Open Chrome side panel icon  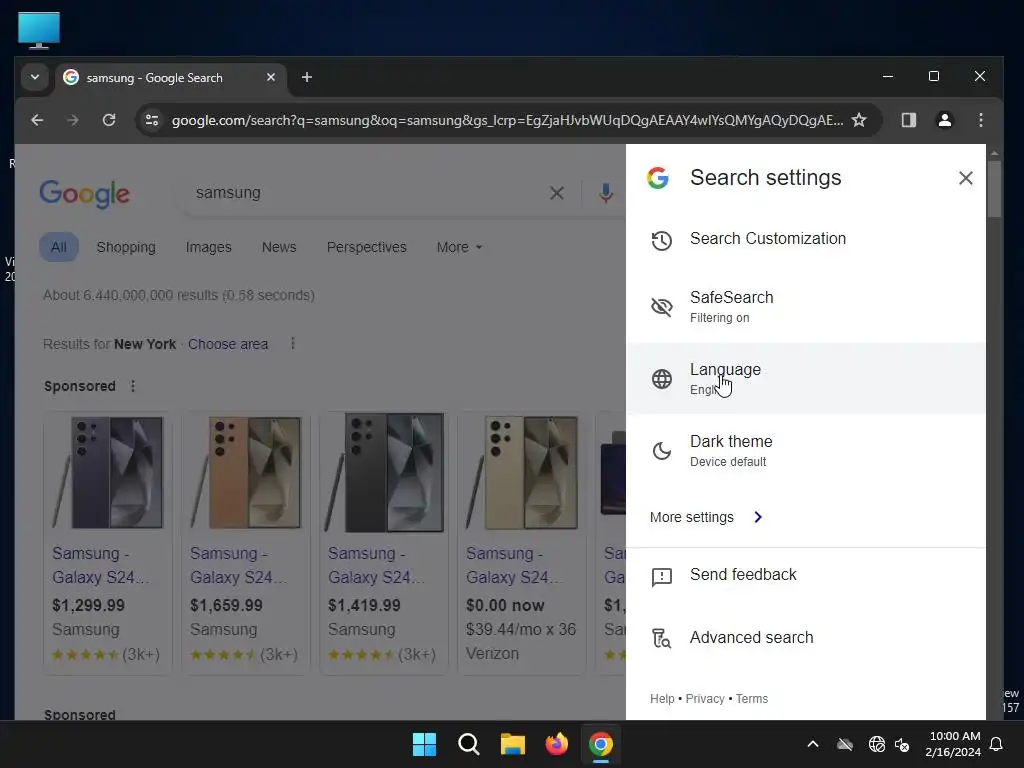[x=908, y=120]
